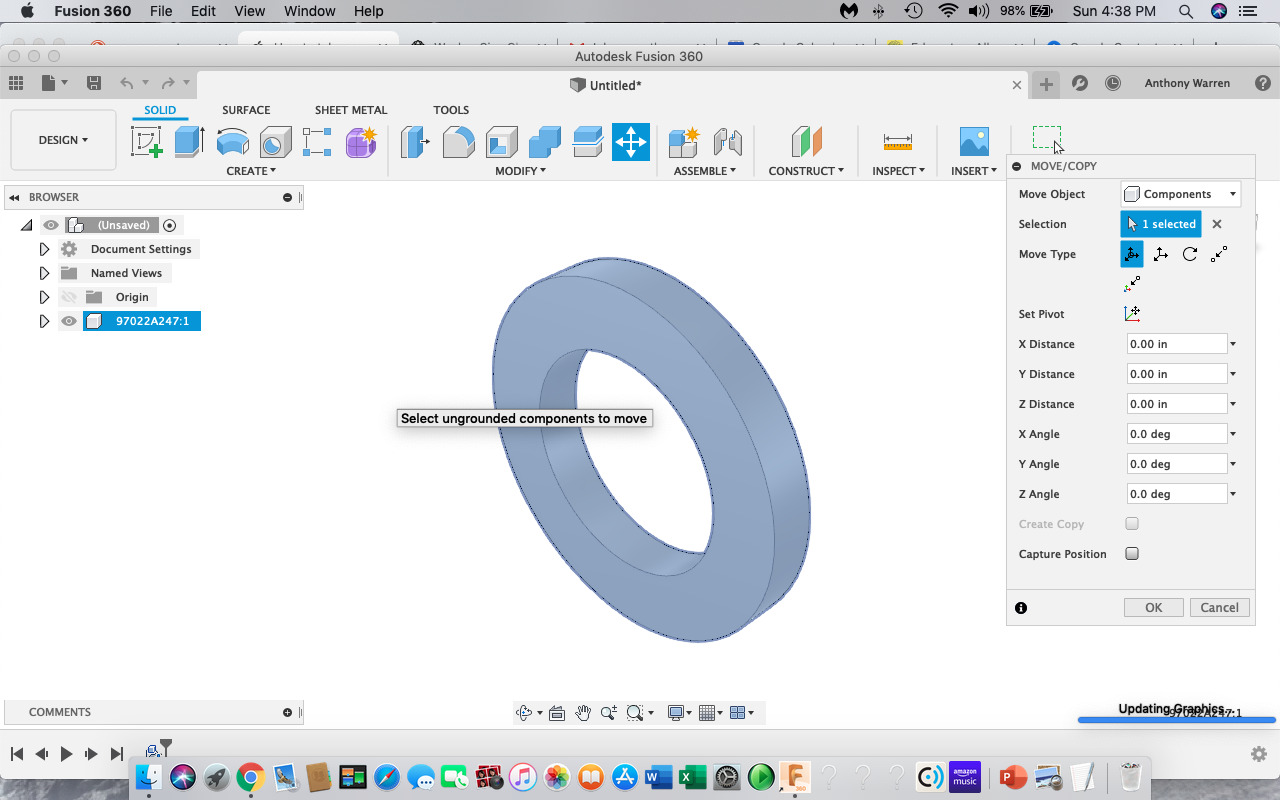The height and width of the screenshot is (800, 1280).
Task: Enable Capture Position
Action: [1131, 553]
